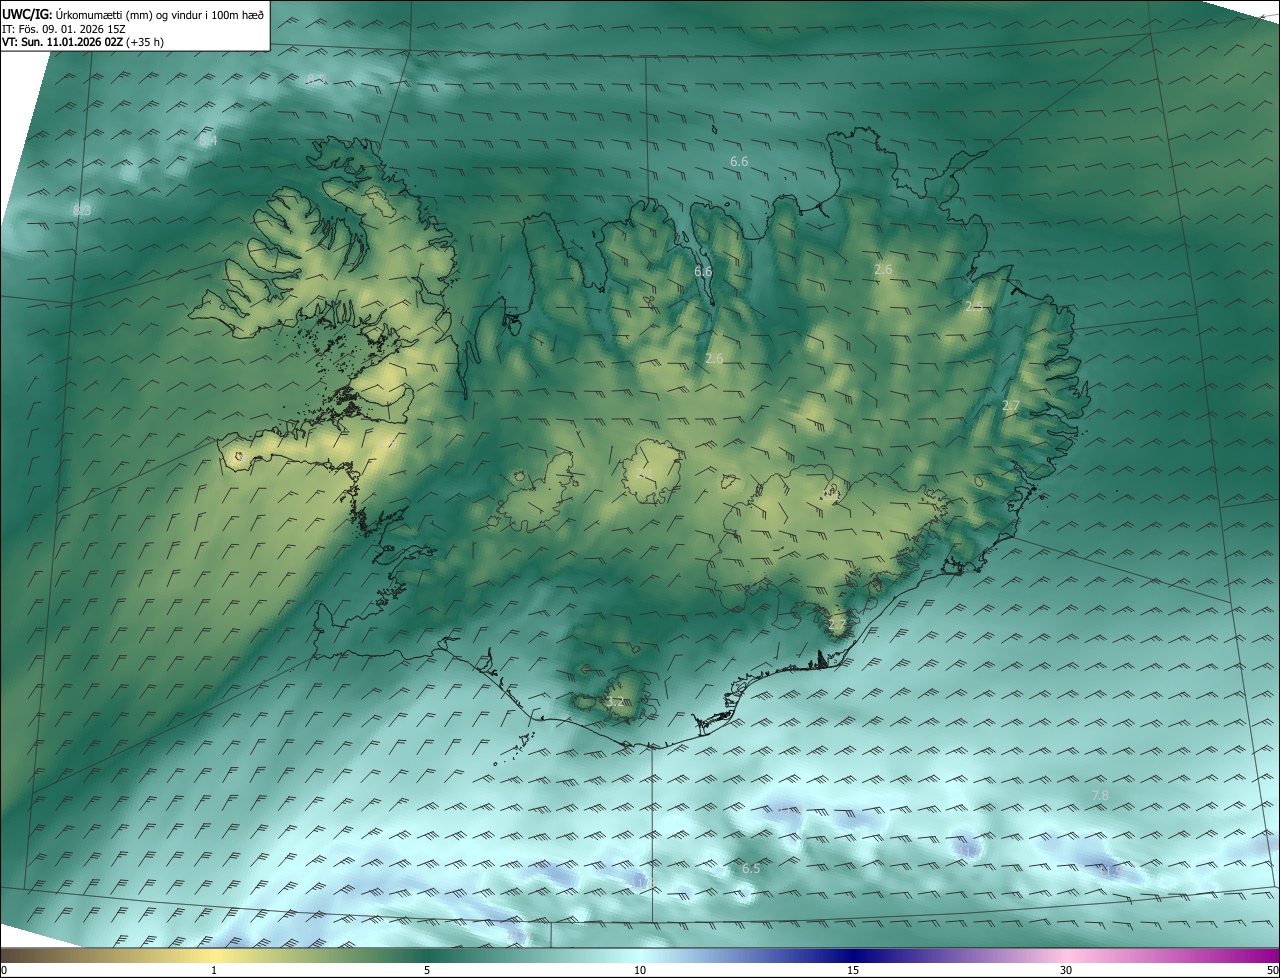Click the 0 label on the color scale
The width and height of the screenshot is (1280, 978).
pyautogui.click(x=4, y=971)
